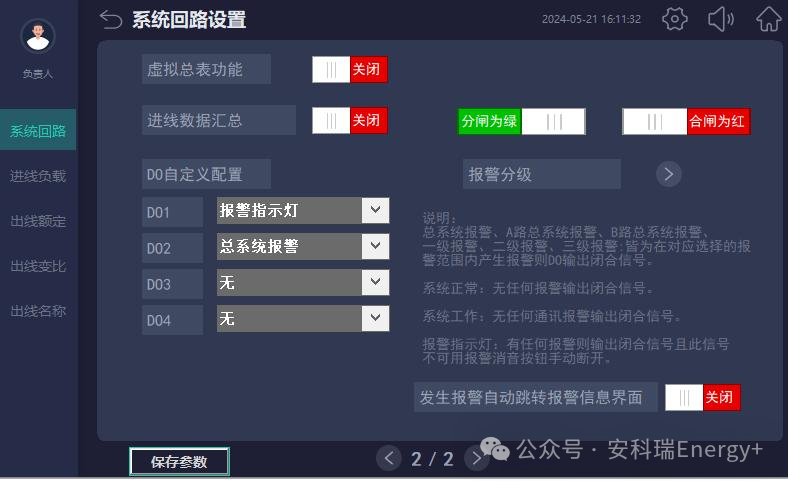Click the speaker sound icon

click(x=721, y=19)
